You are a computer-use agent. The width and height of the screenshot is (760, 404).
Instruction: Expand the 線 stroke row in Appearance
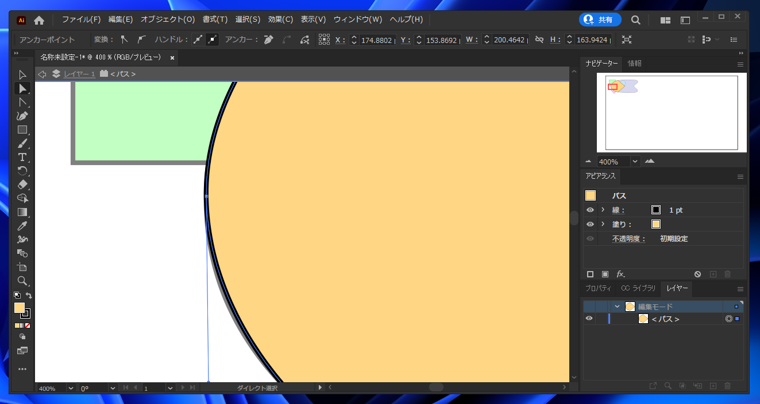tap(602, 210)
